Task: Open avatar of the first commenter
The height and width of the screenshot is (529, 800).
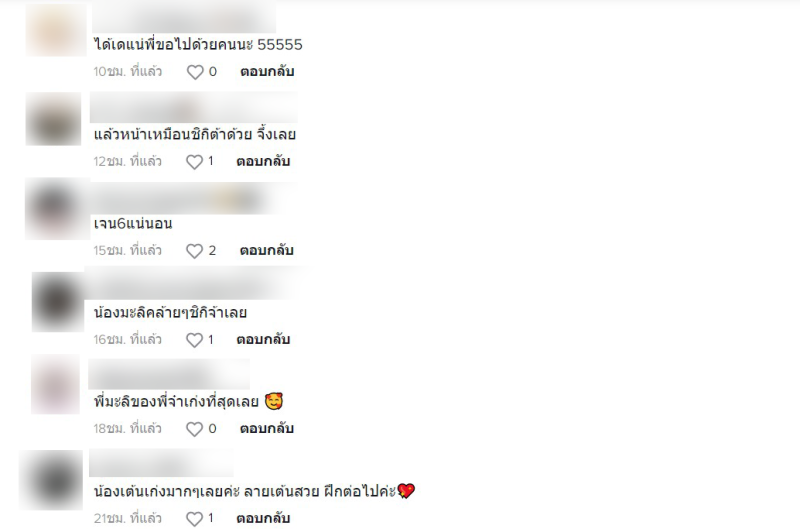Action: tap(56, 30)
